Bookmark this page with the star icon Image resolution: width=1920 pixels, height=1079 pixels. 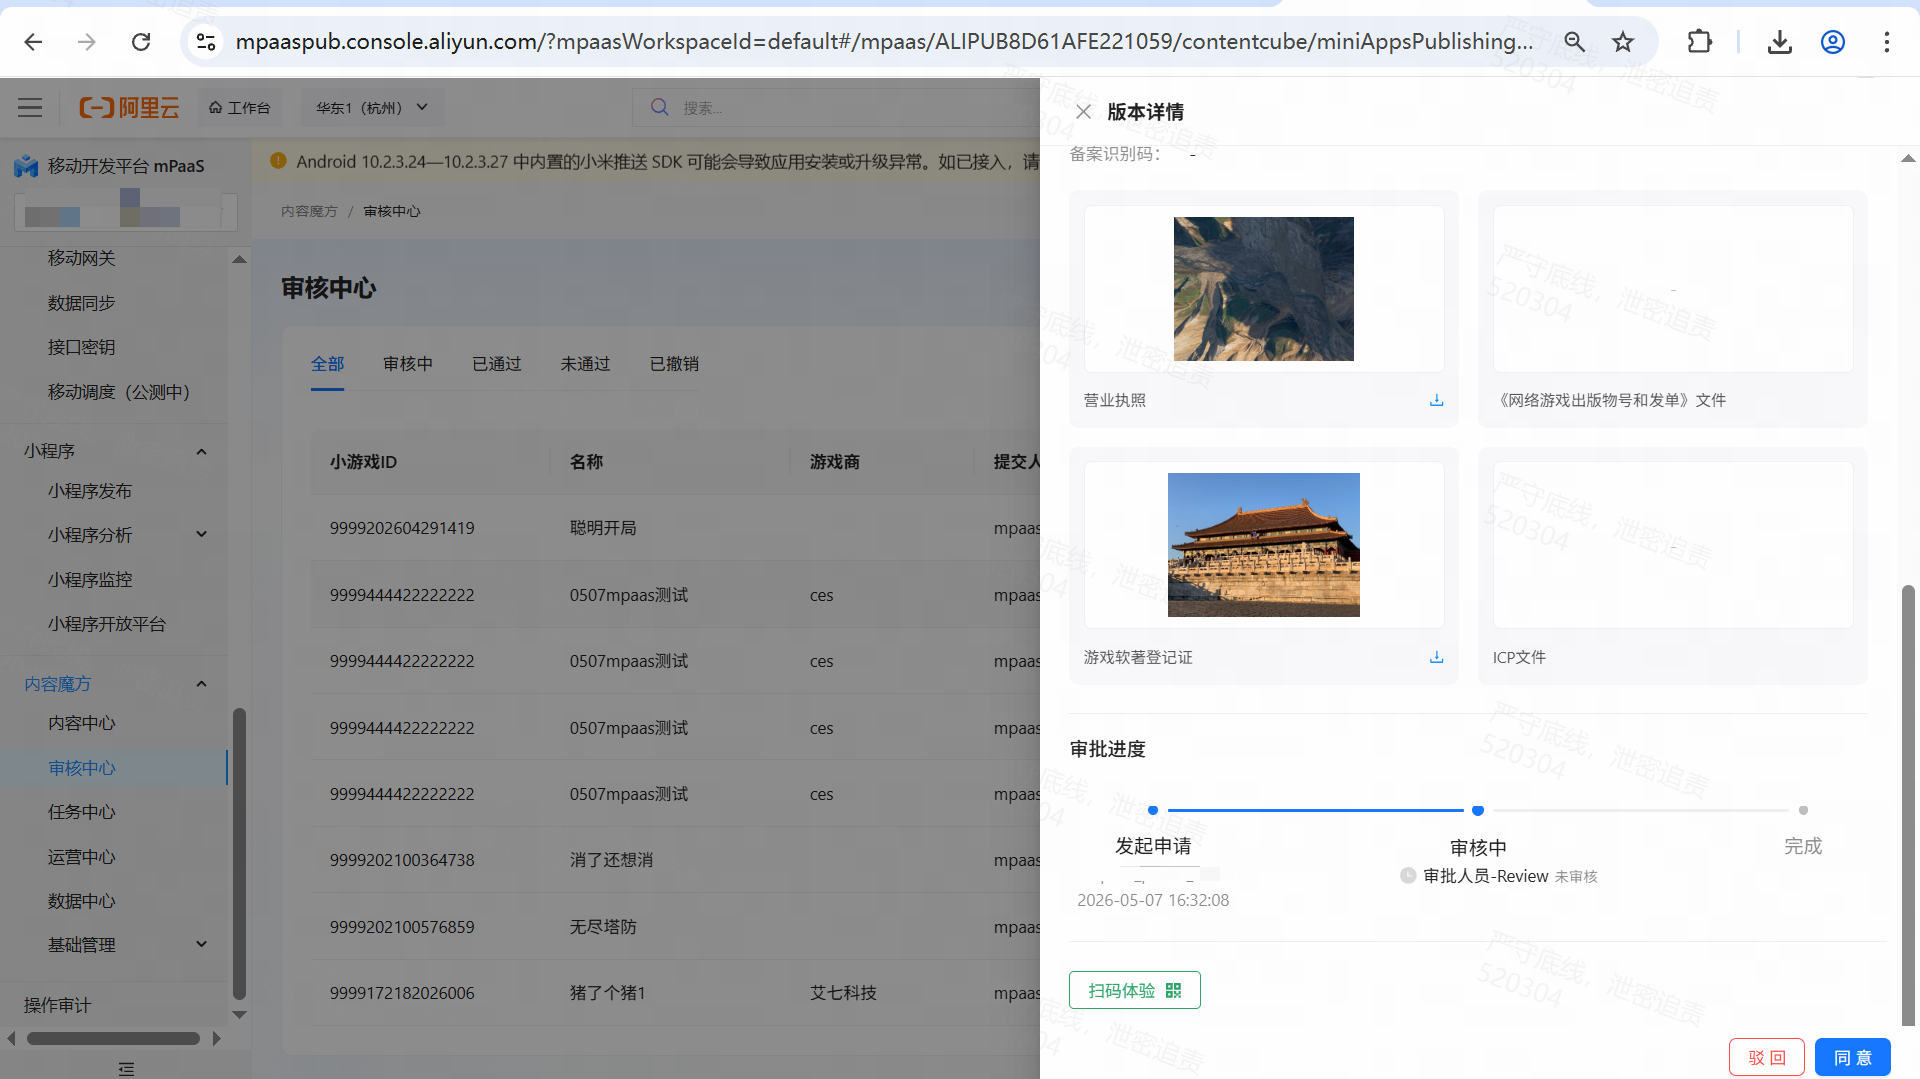(x=1623, y=42)
